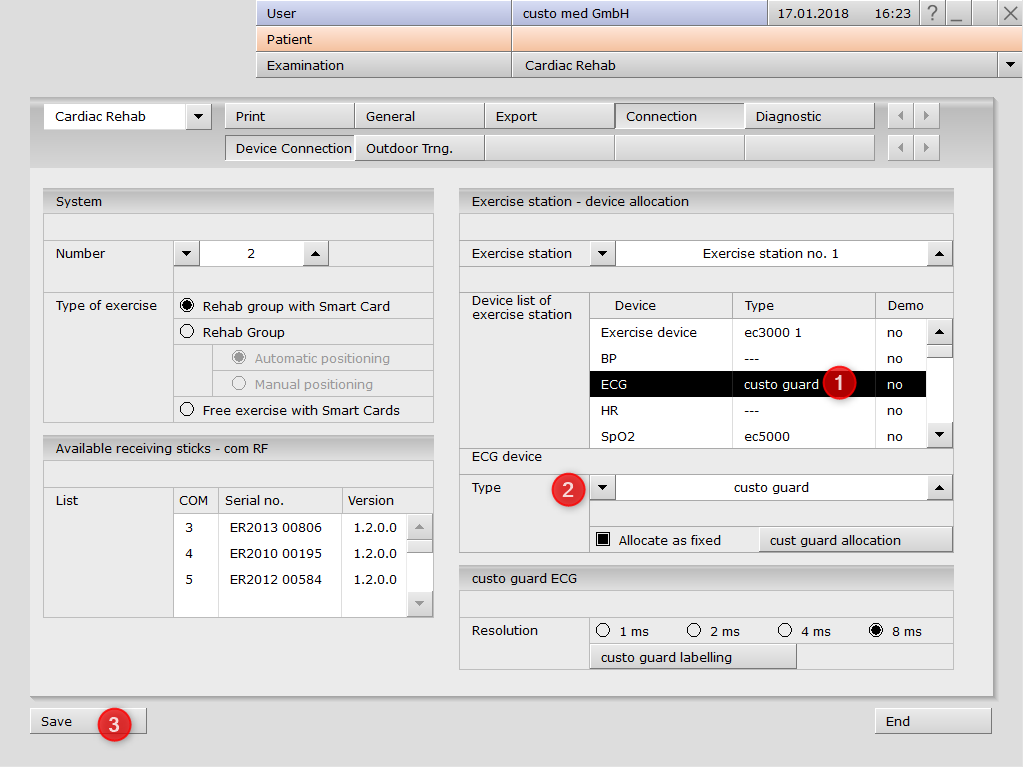
Task: Click the Cardiac Rehab examination field
Action: coord(755,65)
